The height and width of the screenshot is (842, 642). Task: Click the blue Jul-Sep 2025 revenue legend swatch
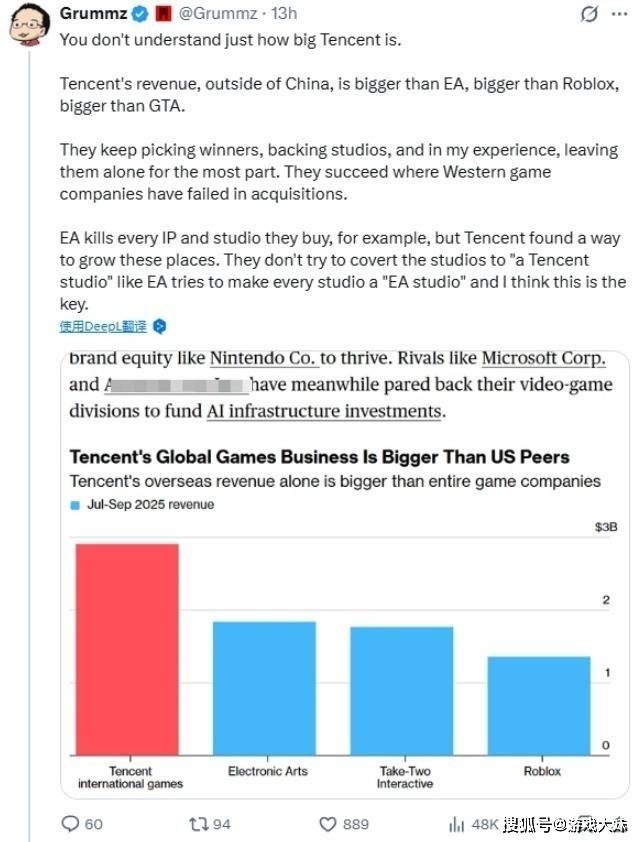(75, 505)
